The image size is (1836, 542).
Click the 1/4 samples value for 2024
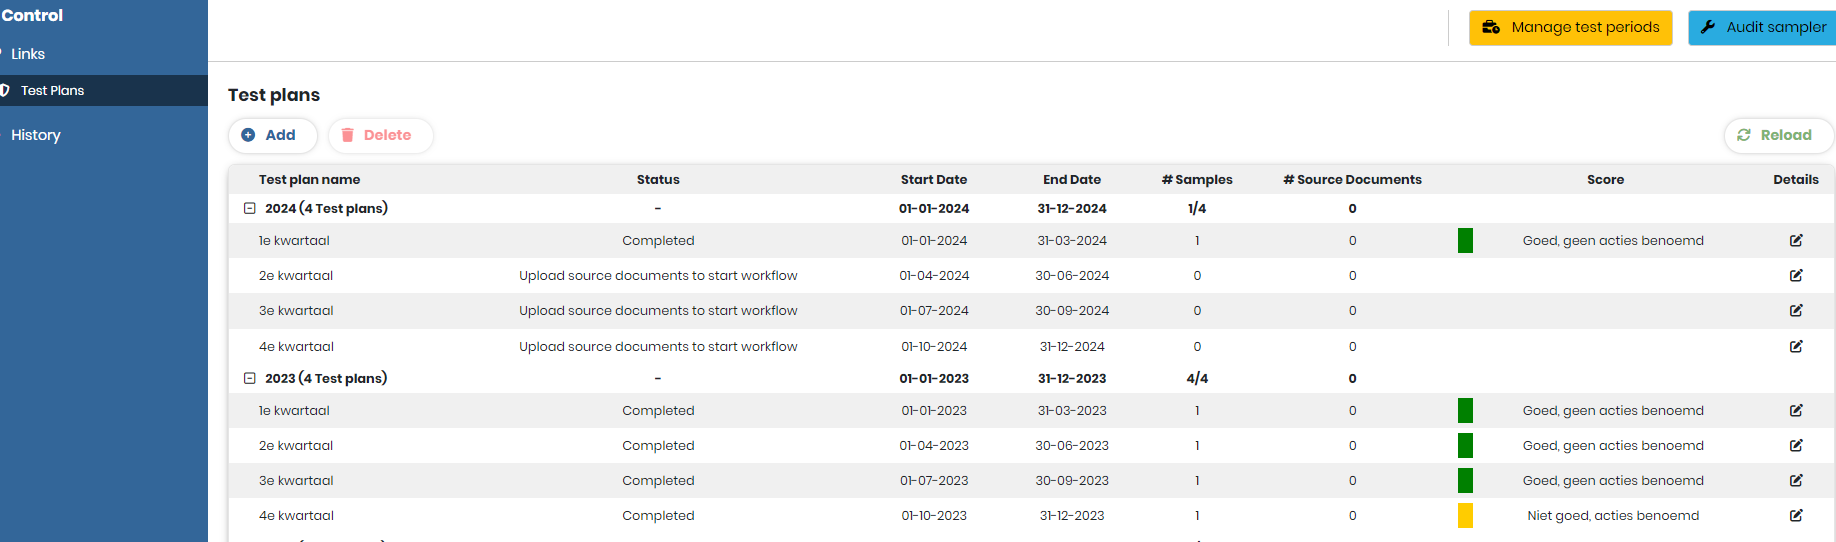pos(1197,208)
